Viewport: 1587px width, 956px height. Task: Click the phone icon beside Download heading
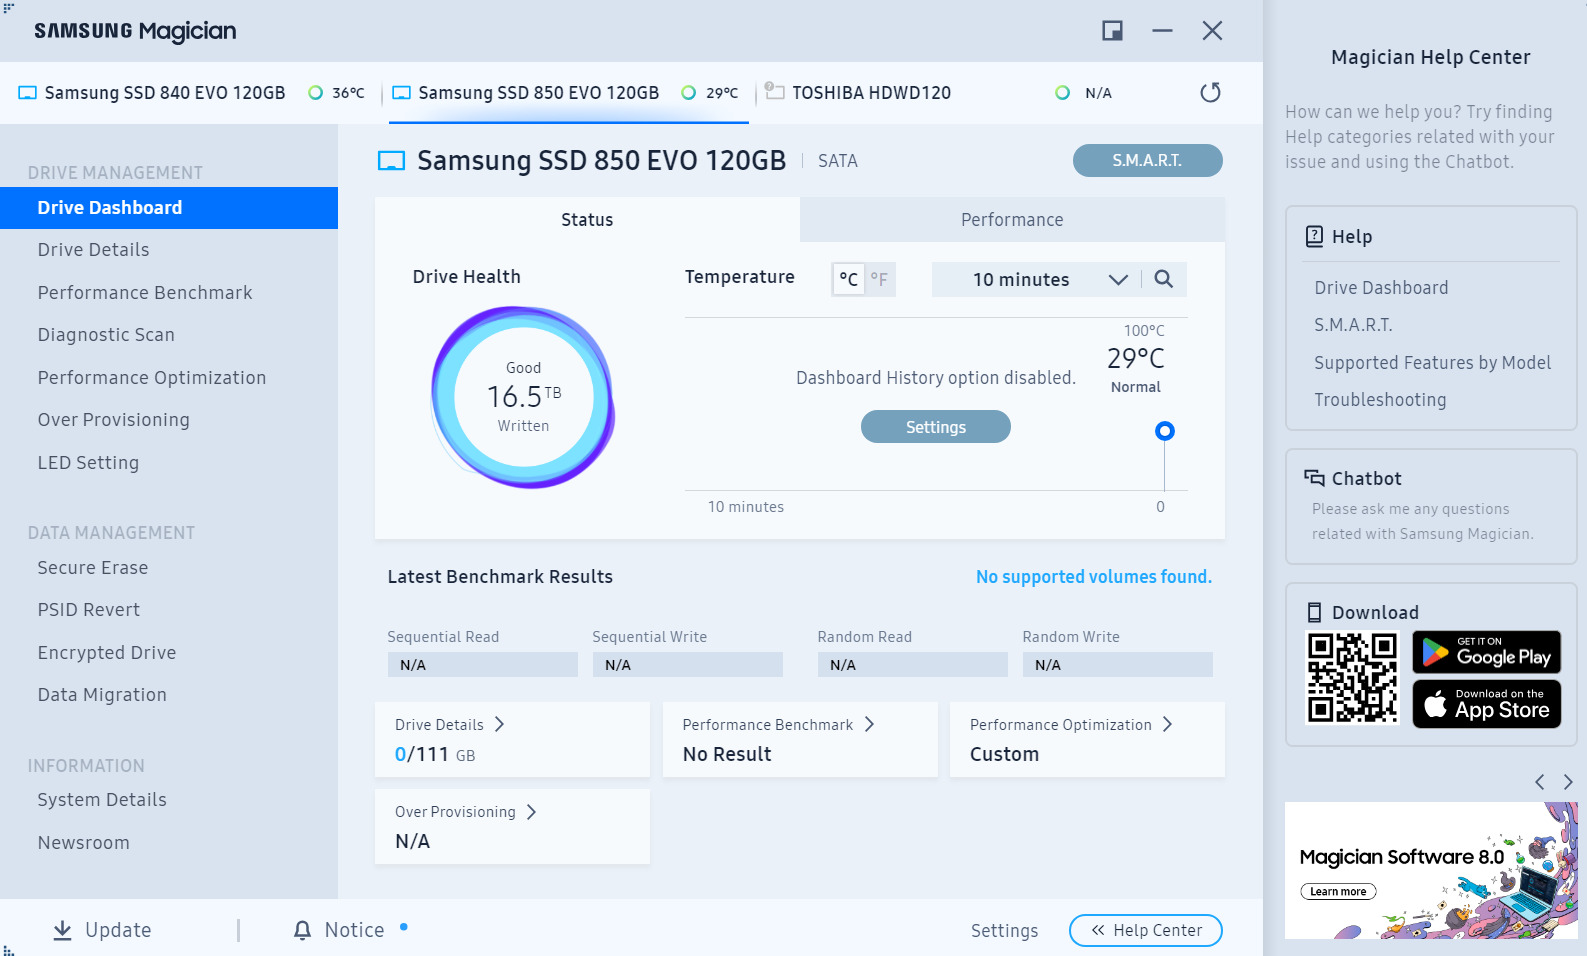pyautogui.click(x=1314, y=612)
